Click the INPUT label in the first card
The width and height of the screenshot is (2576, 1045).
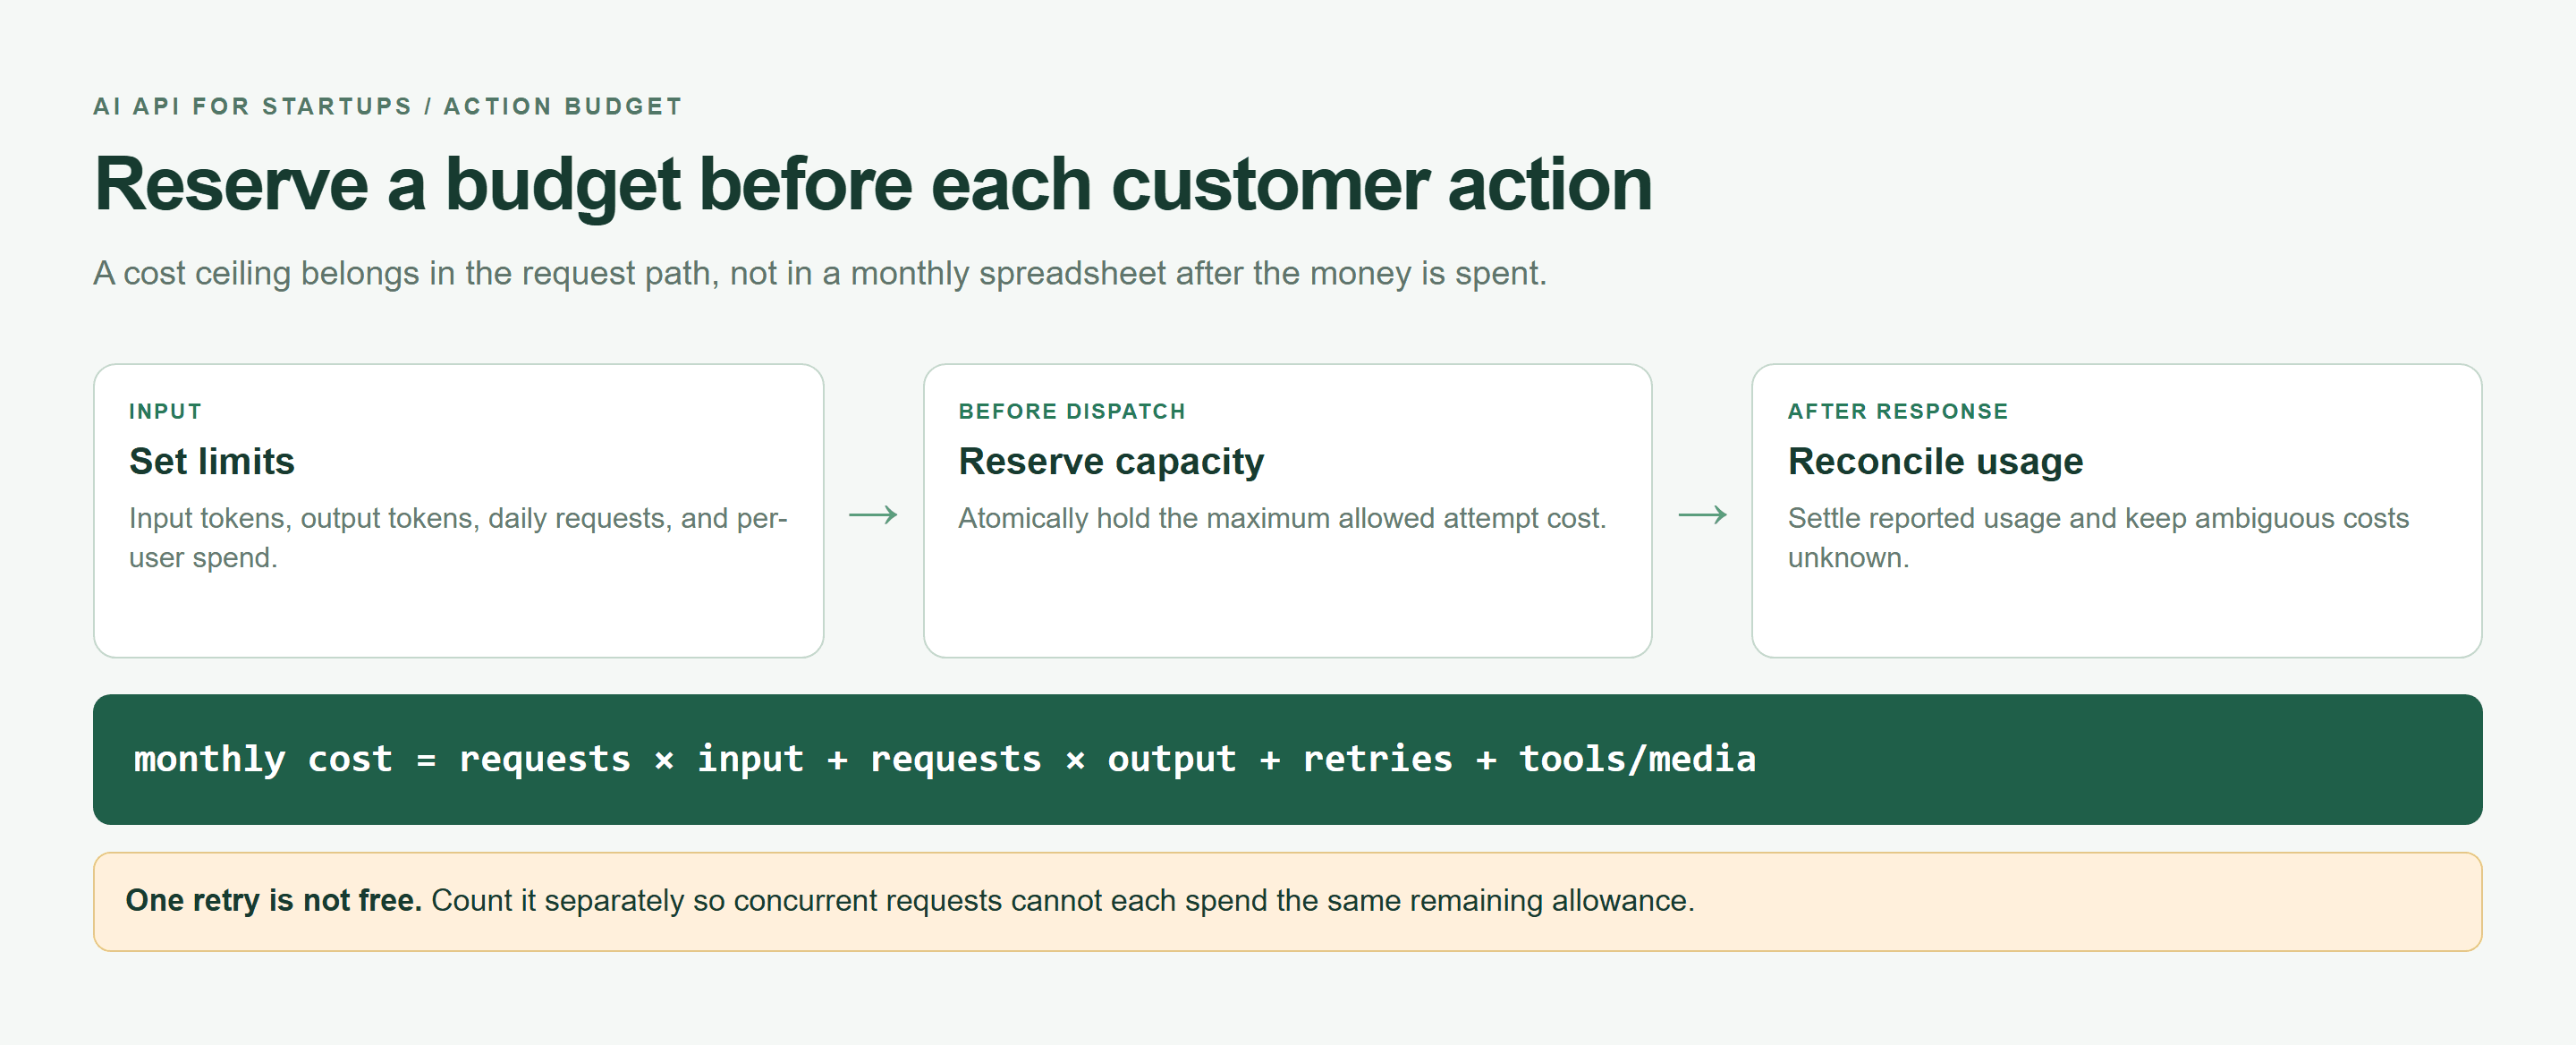pyautogui.click(x=165, y=411)
